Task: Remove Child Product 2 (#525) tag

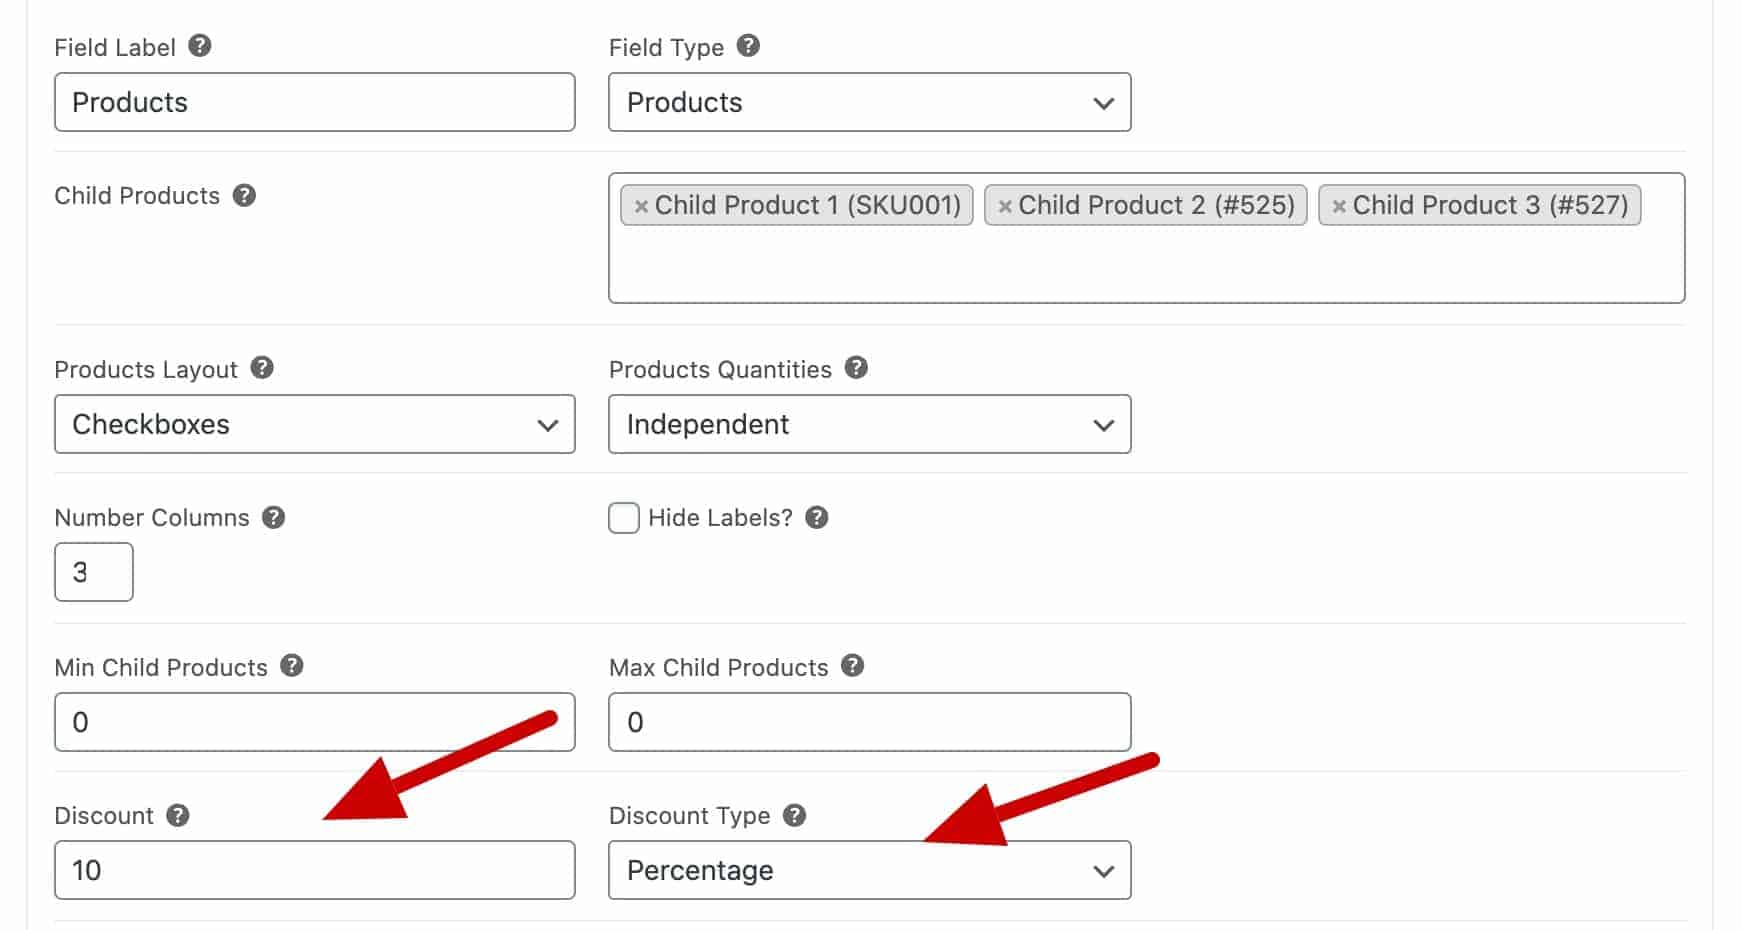Action: [x=1005, y=206]
